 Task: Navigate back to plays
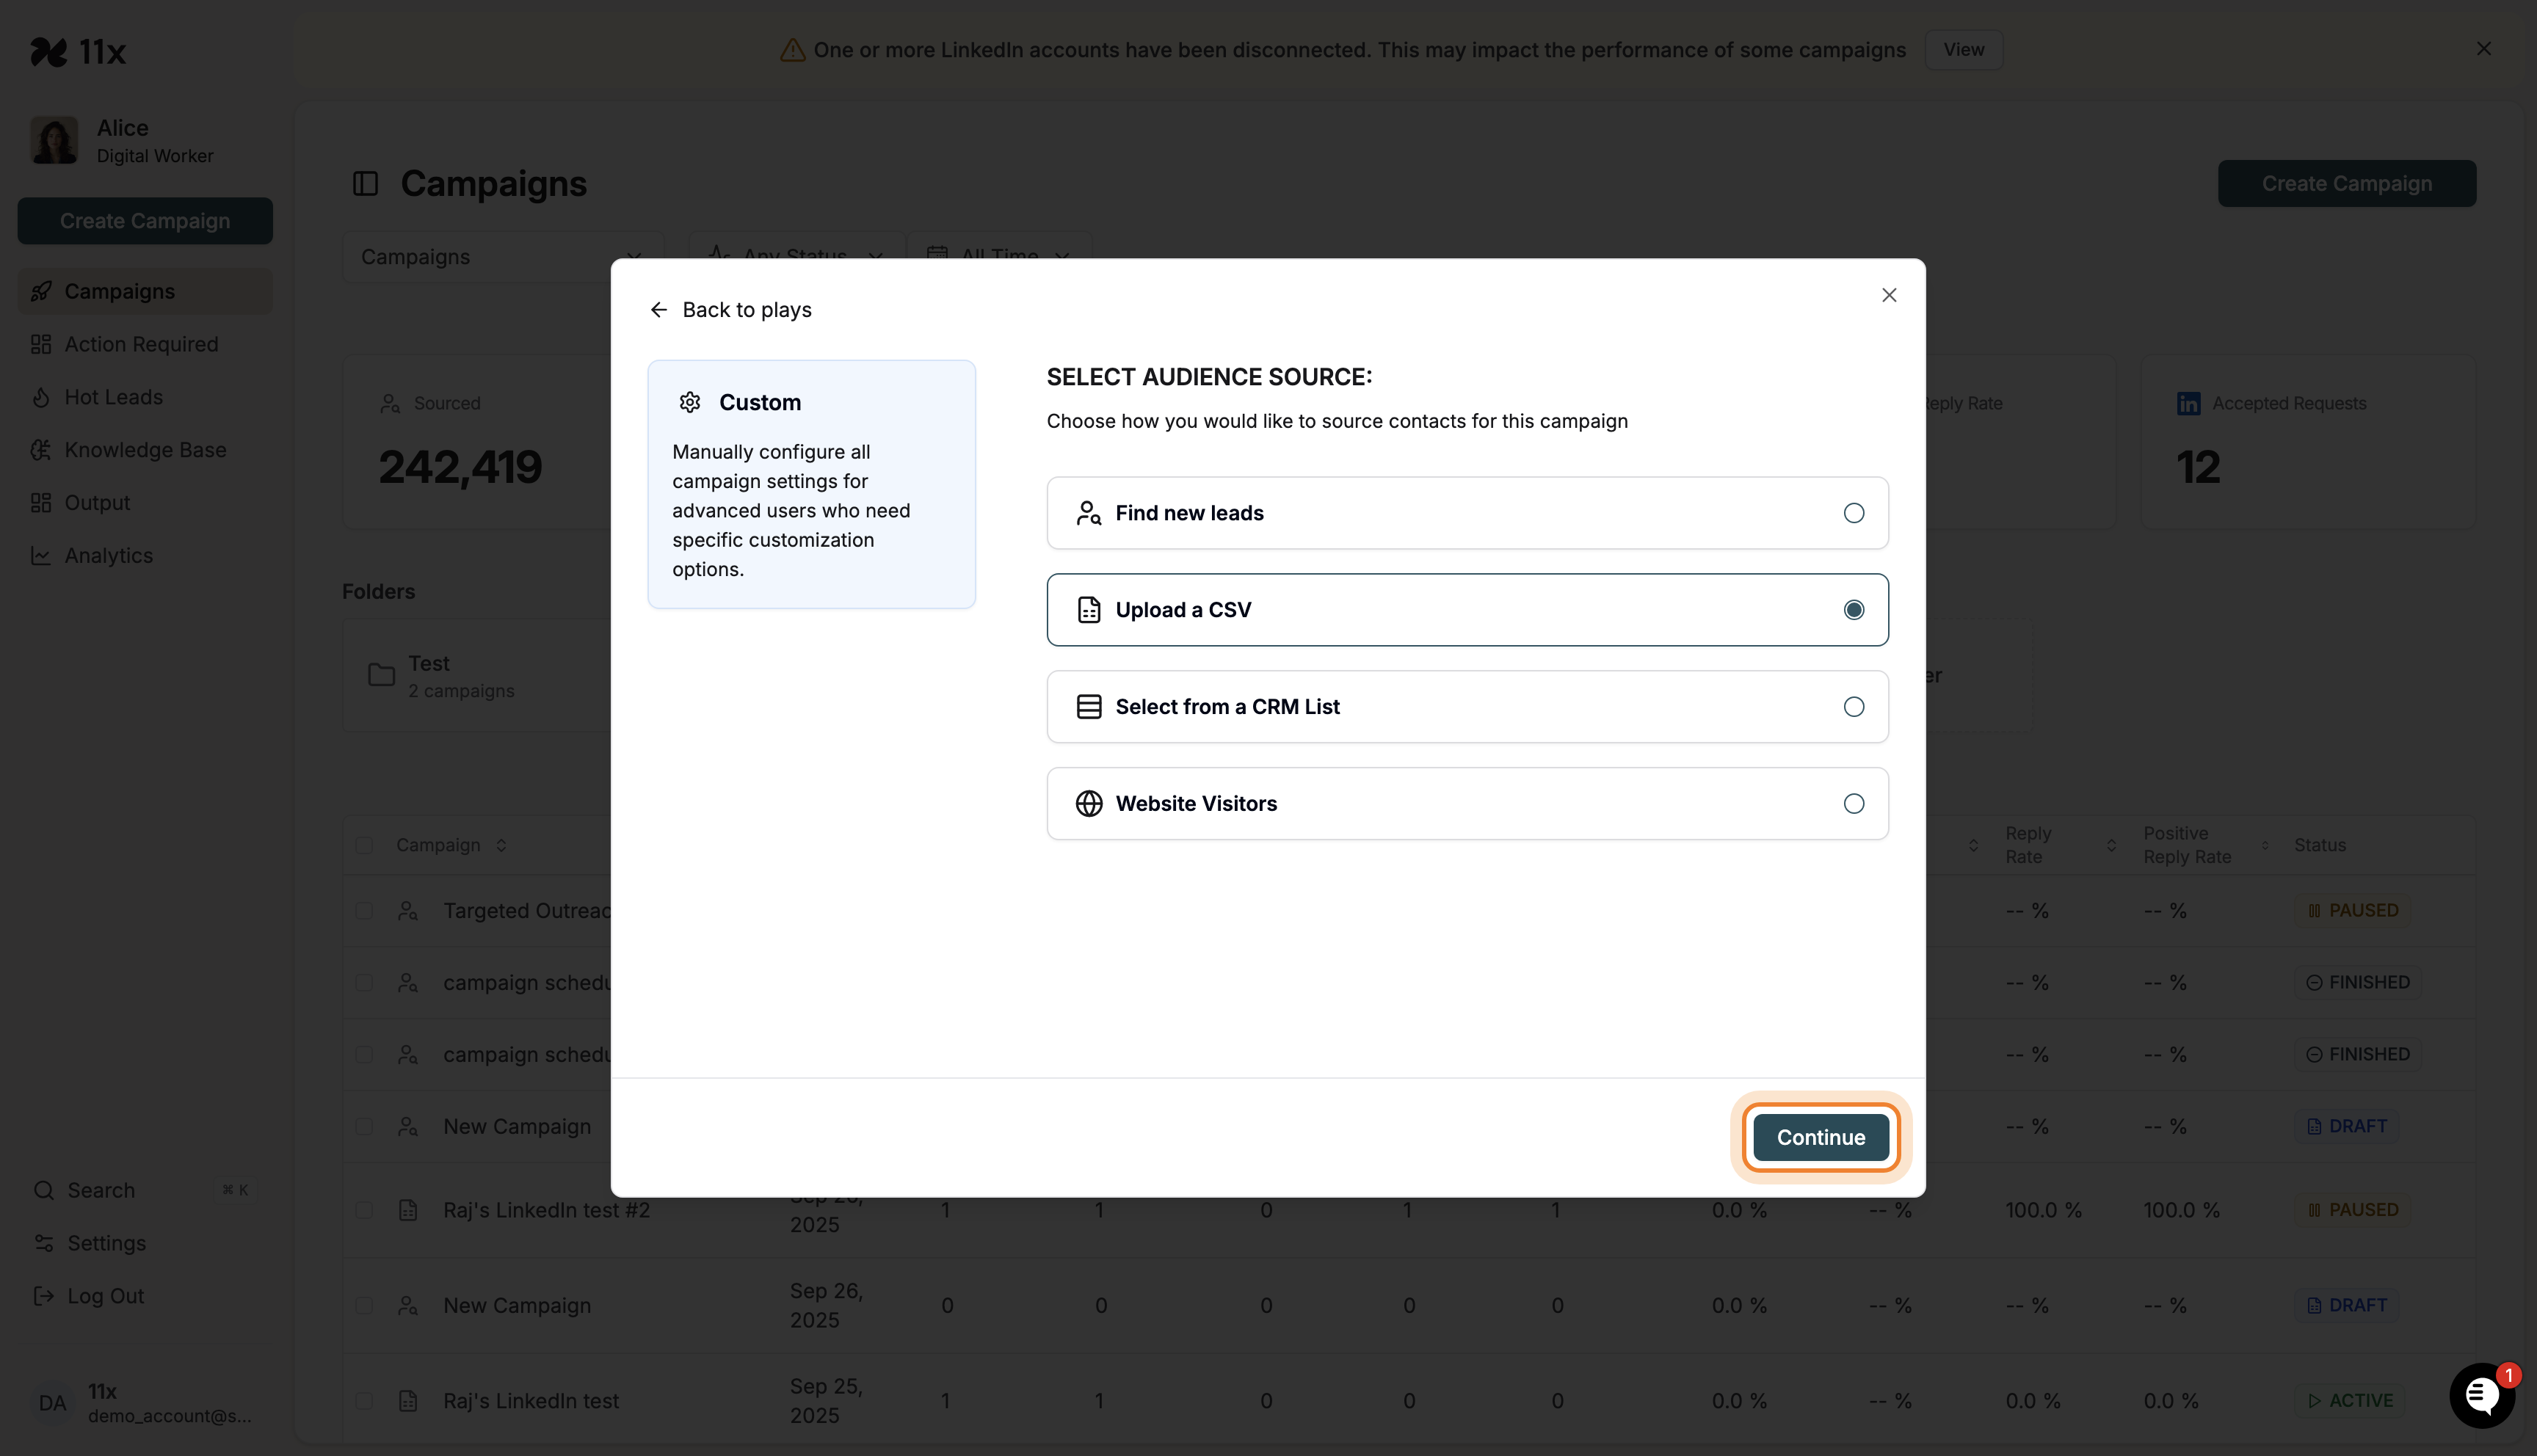click(x=730, y=309)
